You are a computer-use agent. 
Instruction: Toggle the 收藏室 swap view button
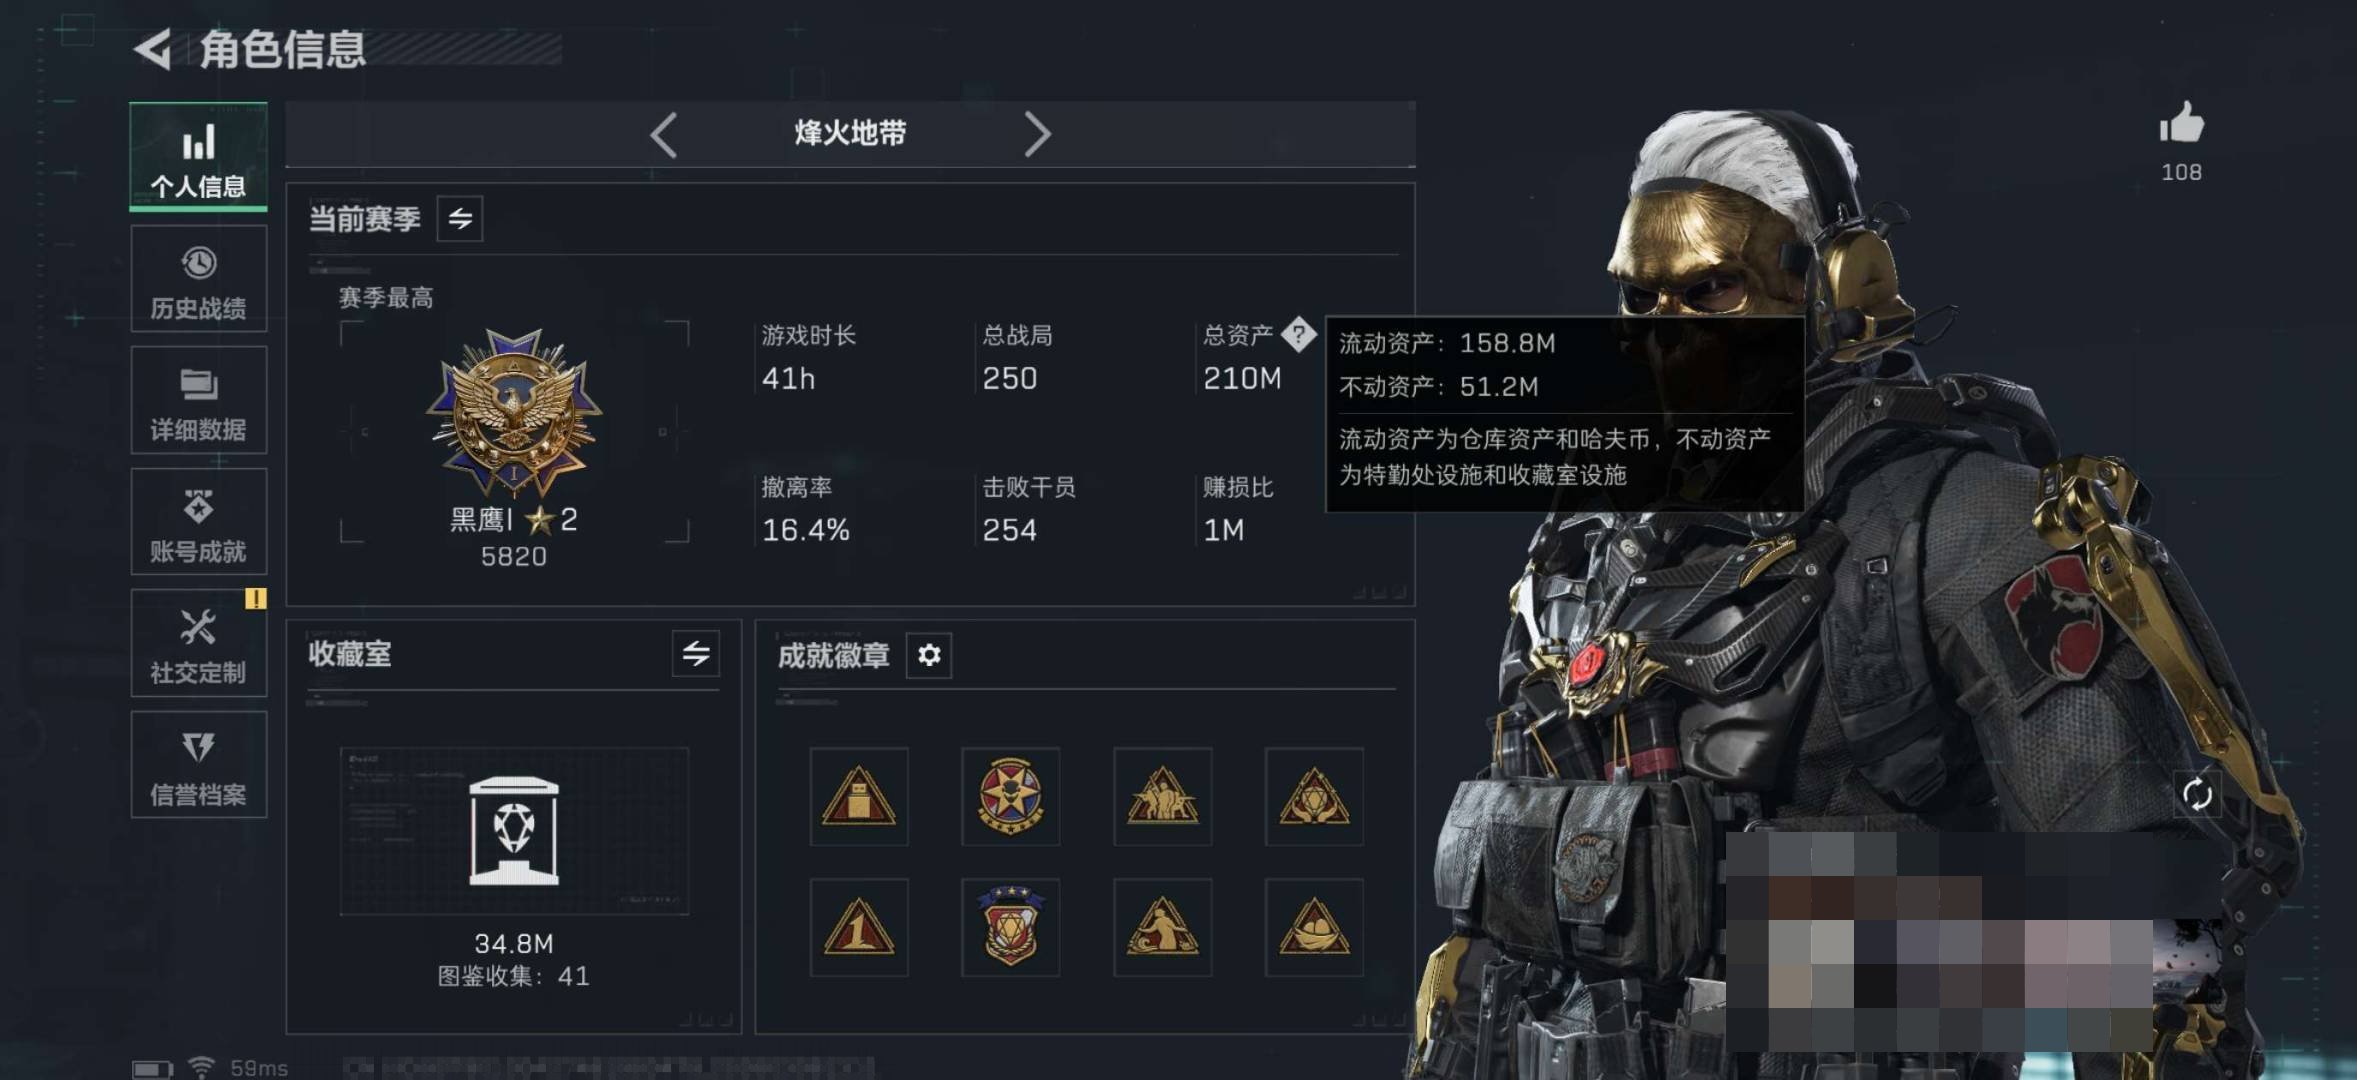[696, 654]
